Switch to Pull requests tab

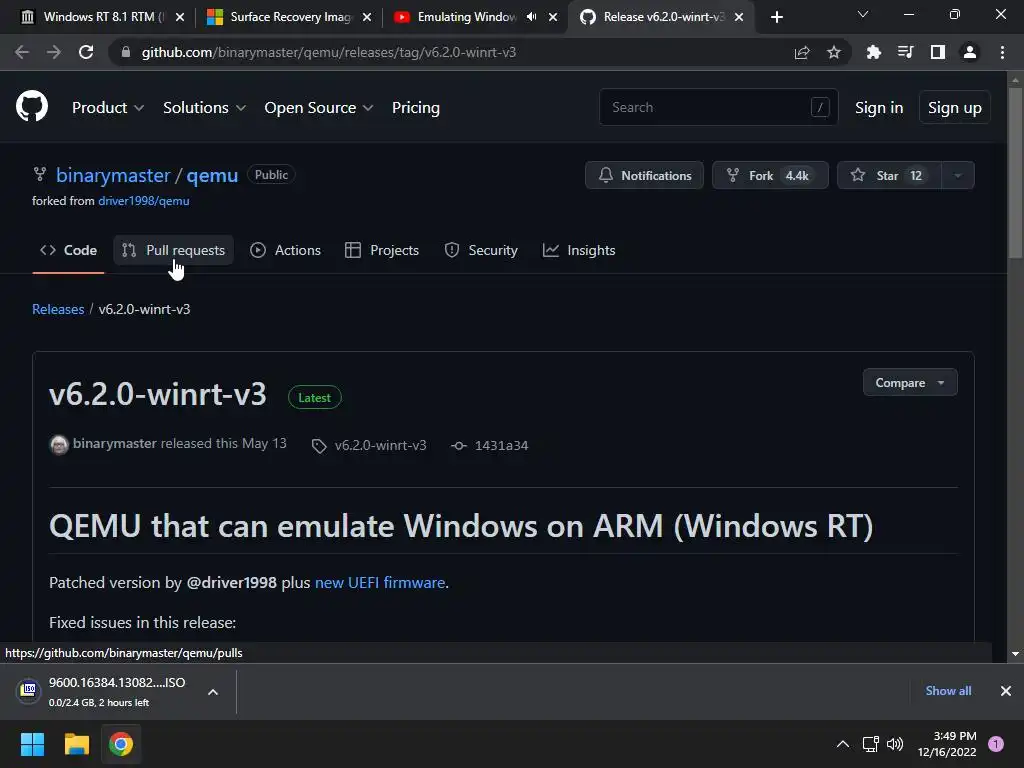pyautogui.click(x=174, y=250)
